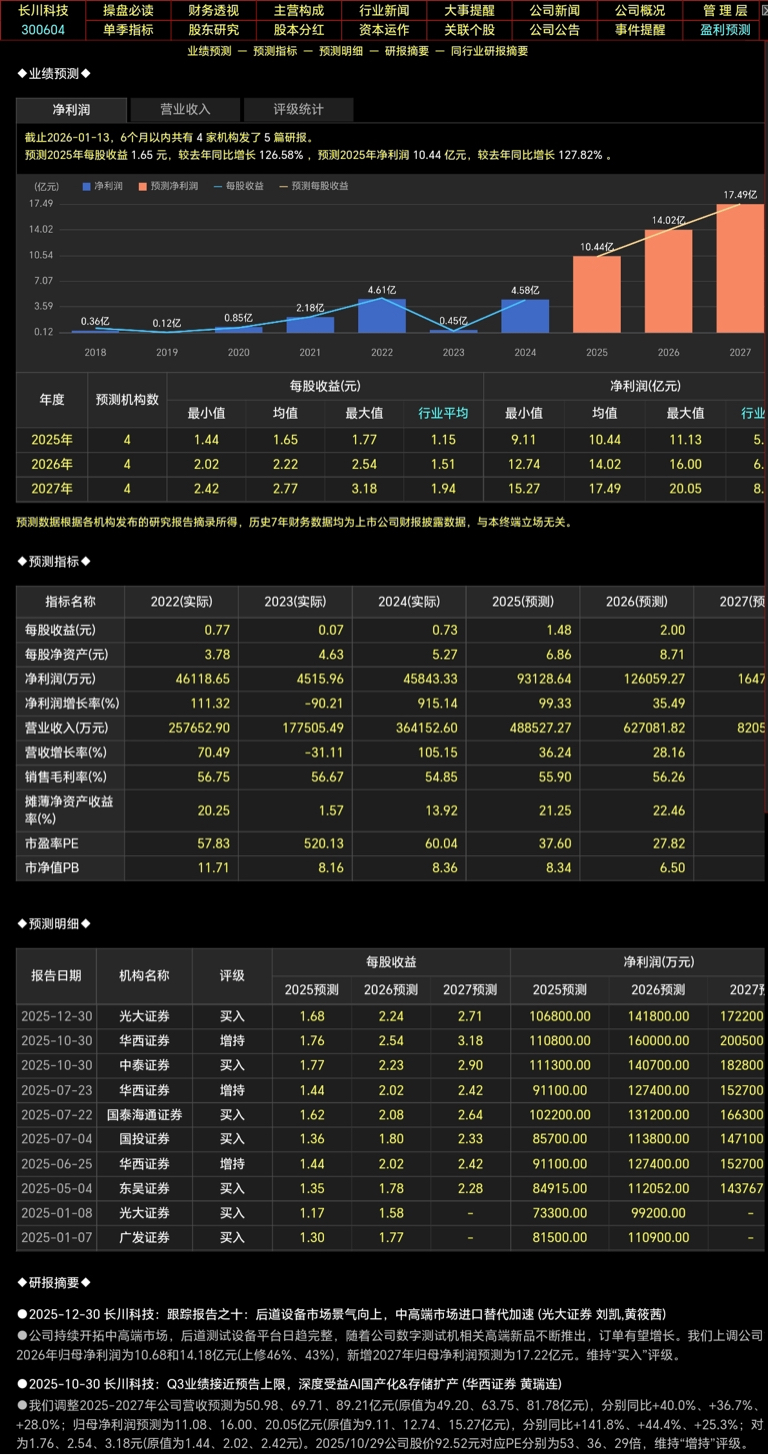This screenshot has width=768, height=1455.
Task: Open 2025-12-30 光大证券 research report title
Action: pyautogui.click(x=342, y=1314)
